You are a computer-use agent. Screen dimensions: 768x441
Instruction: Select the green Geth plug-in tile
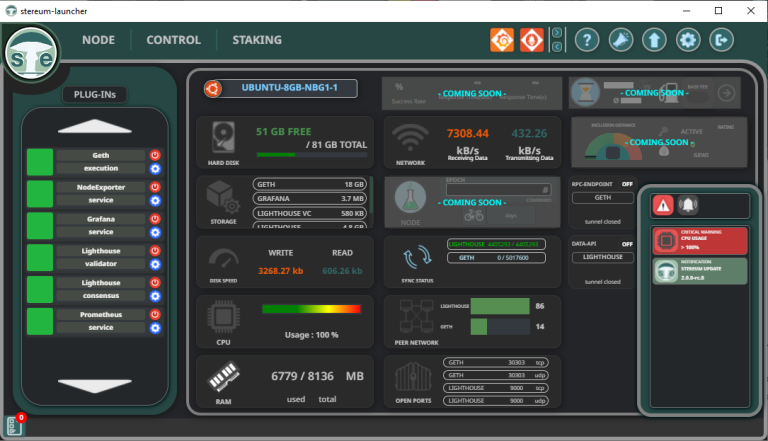40,162
